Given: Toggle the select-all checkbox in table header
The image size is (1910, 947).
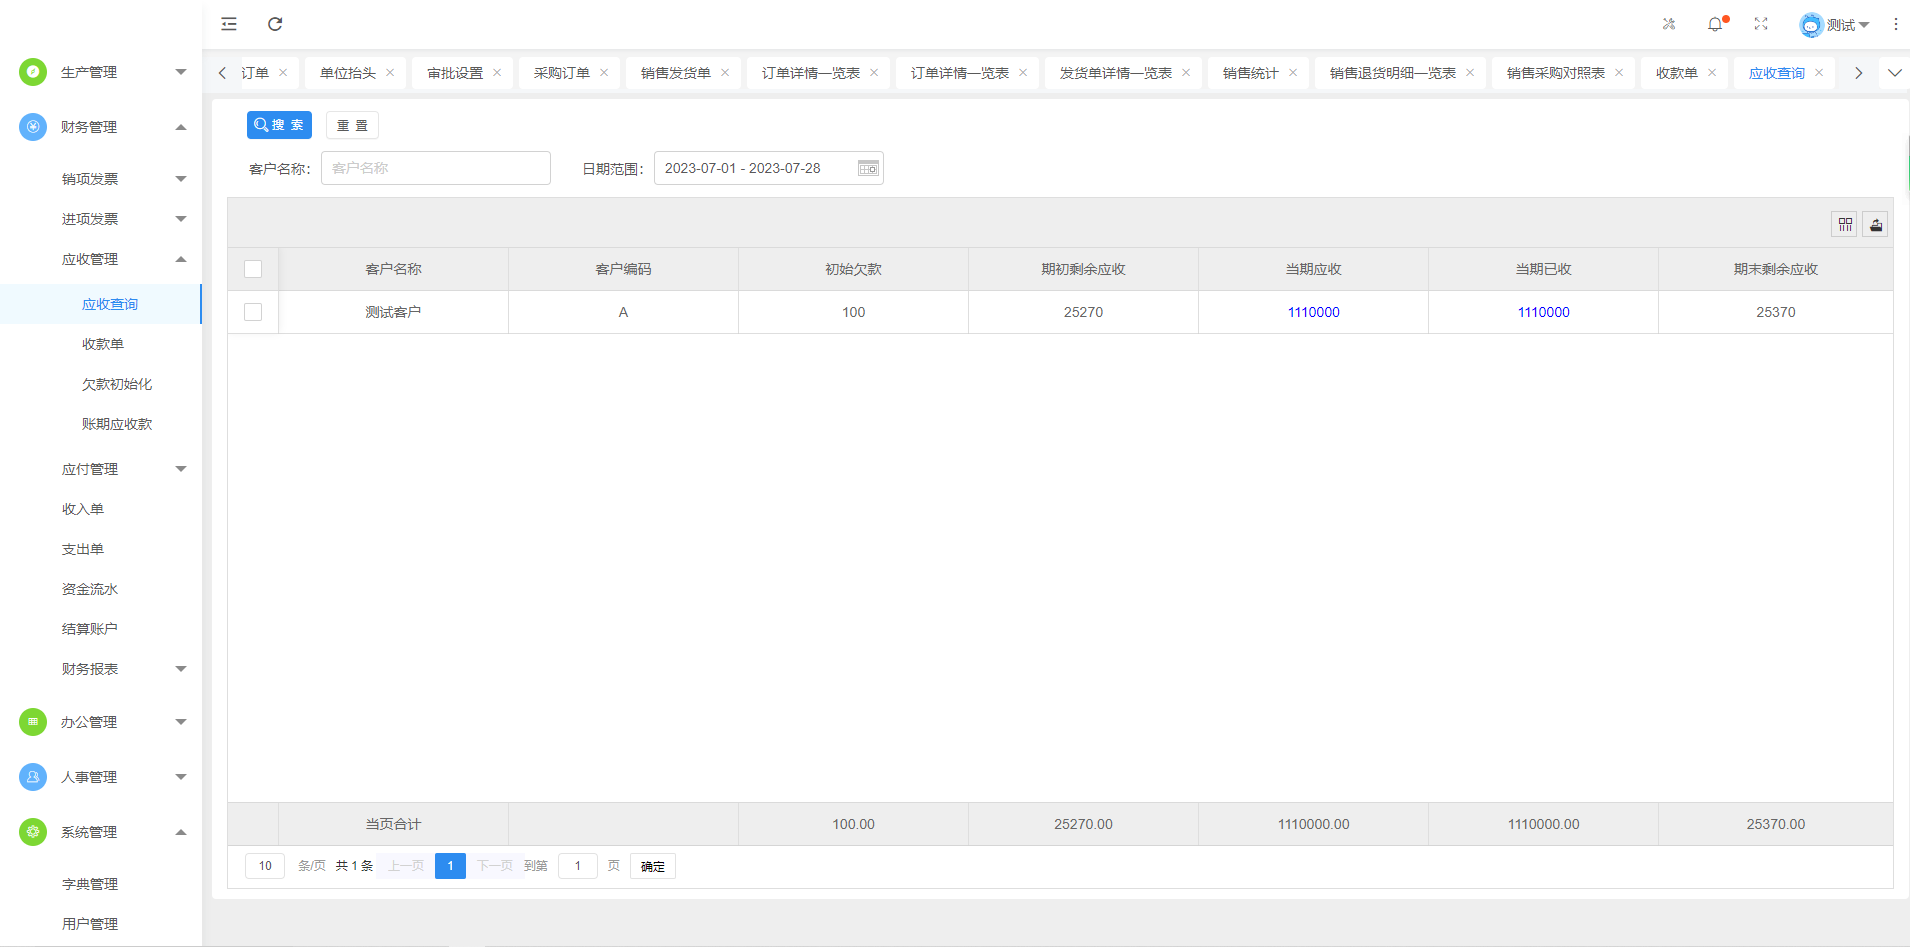Looking at the screenshot, I should 253,269.
